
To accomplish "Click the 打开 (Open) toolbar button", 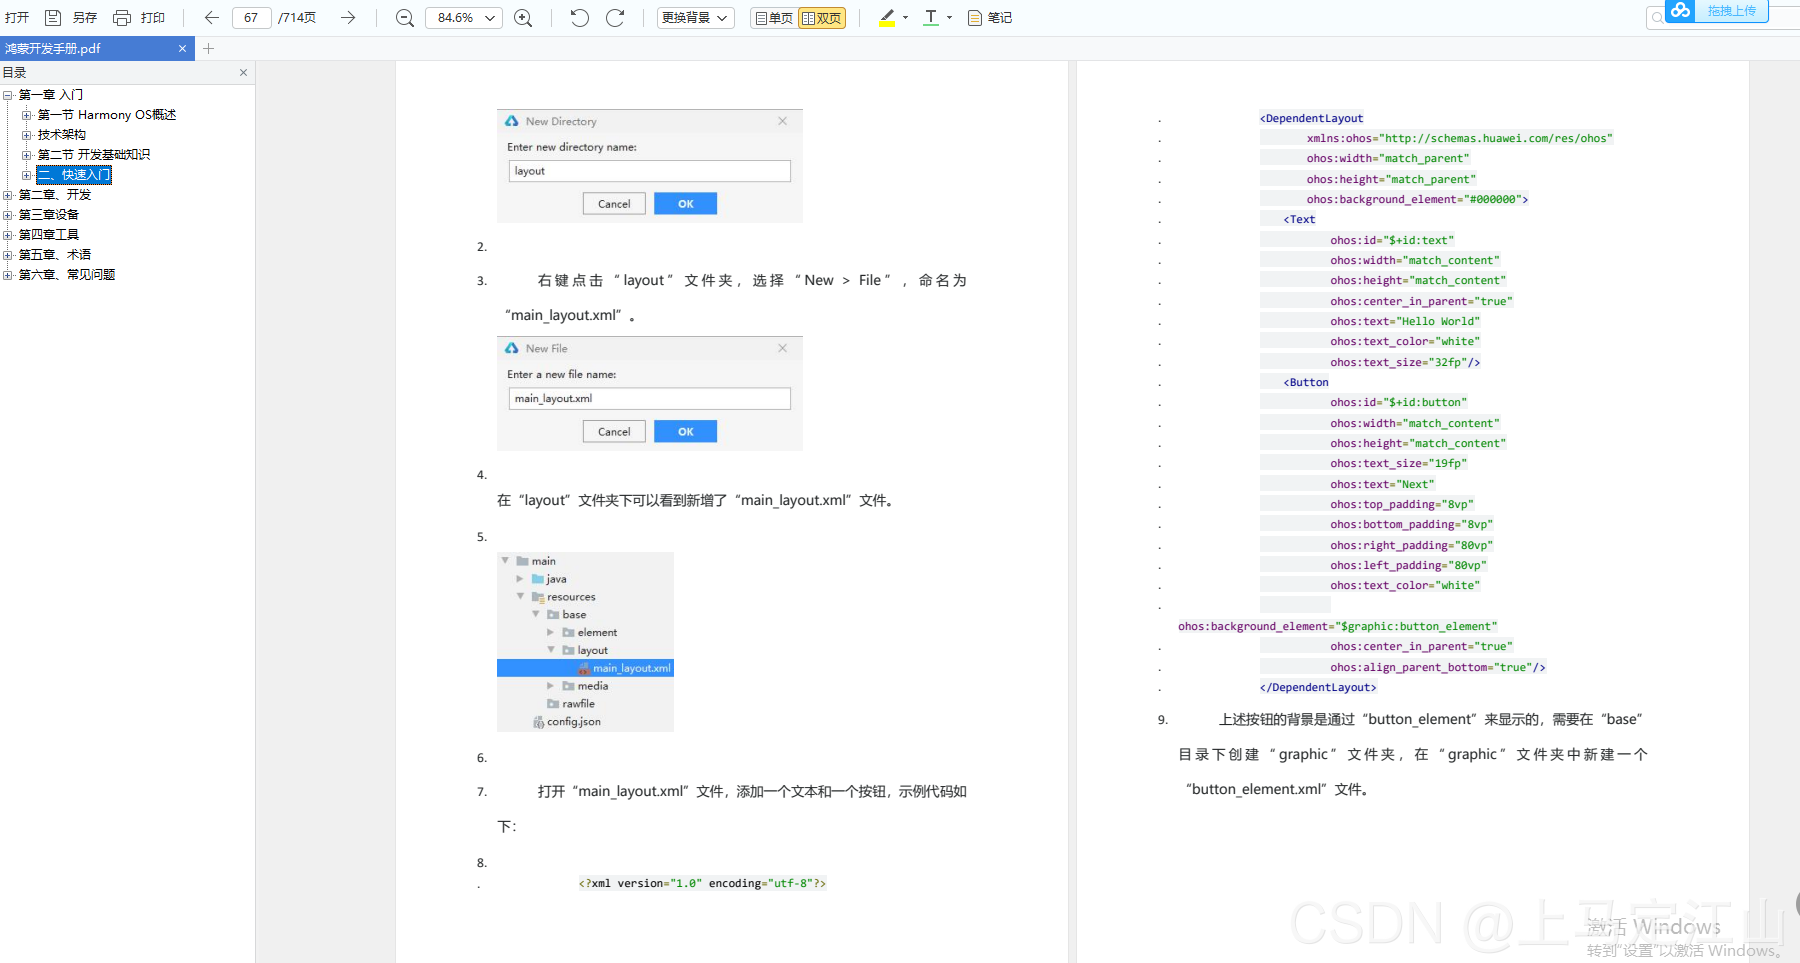I will pos(17,17).
